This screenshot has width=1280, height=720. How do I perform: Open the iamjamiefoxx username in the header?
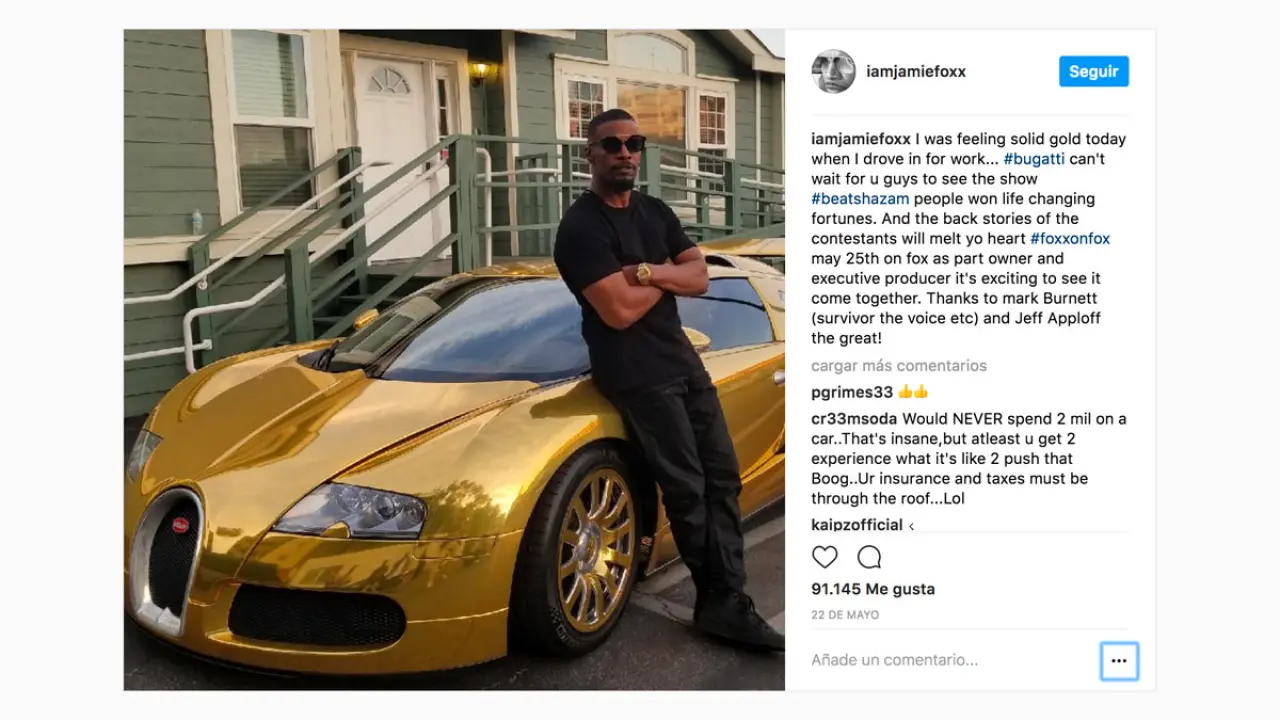click(x=916, y=72)
